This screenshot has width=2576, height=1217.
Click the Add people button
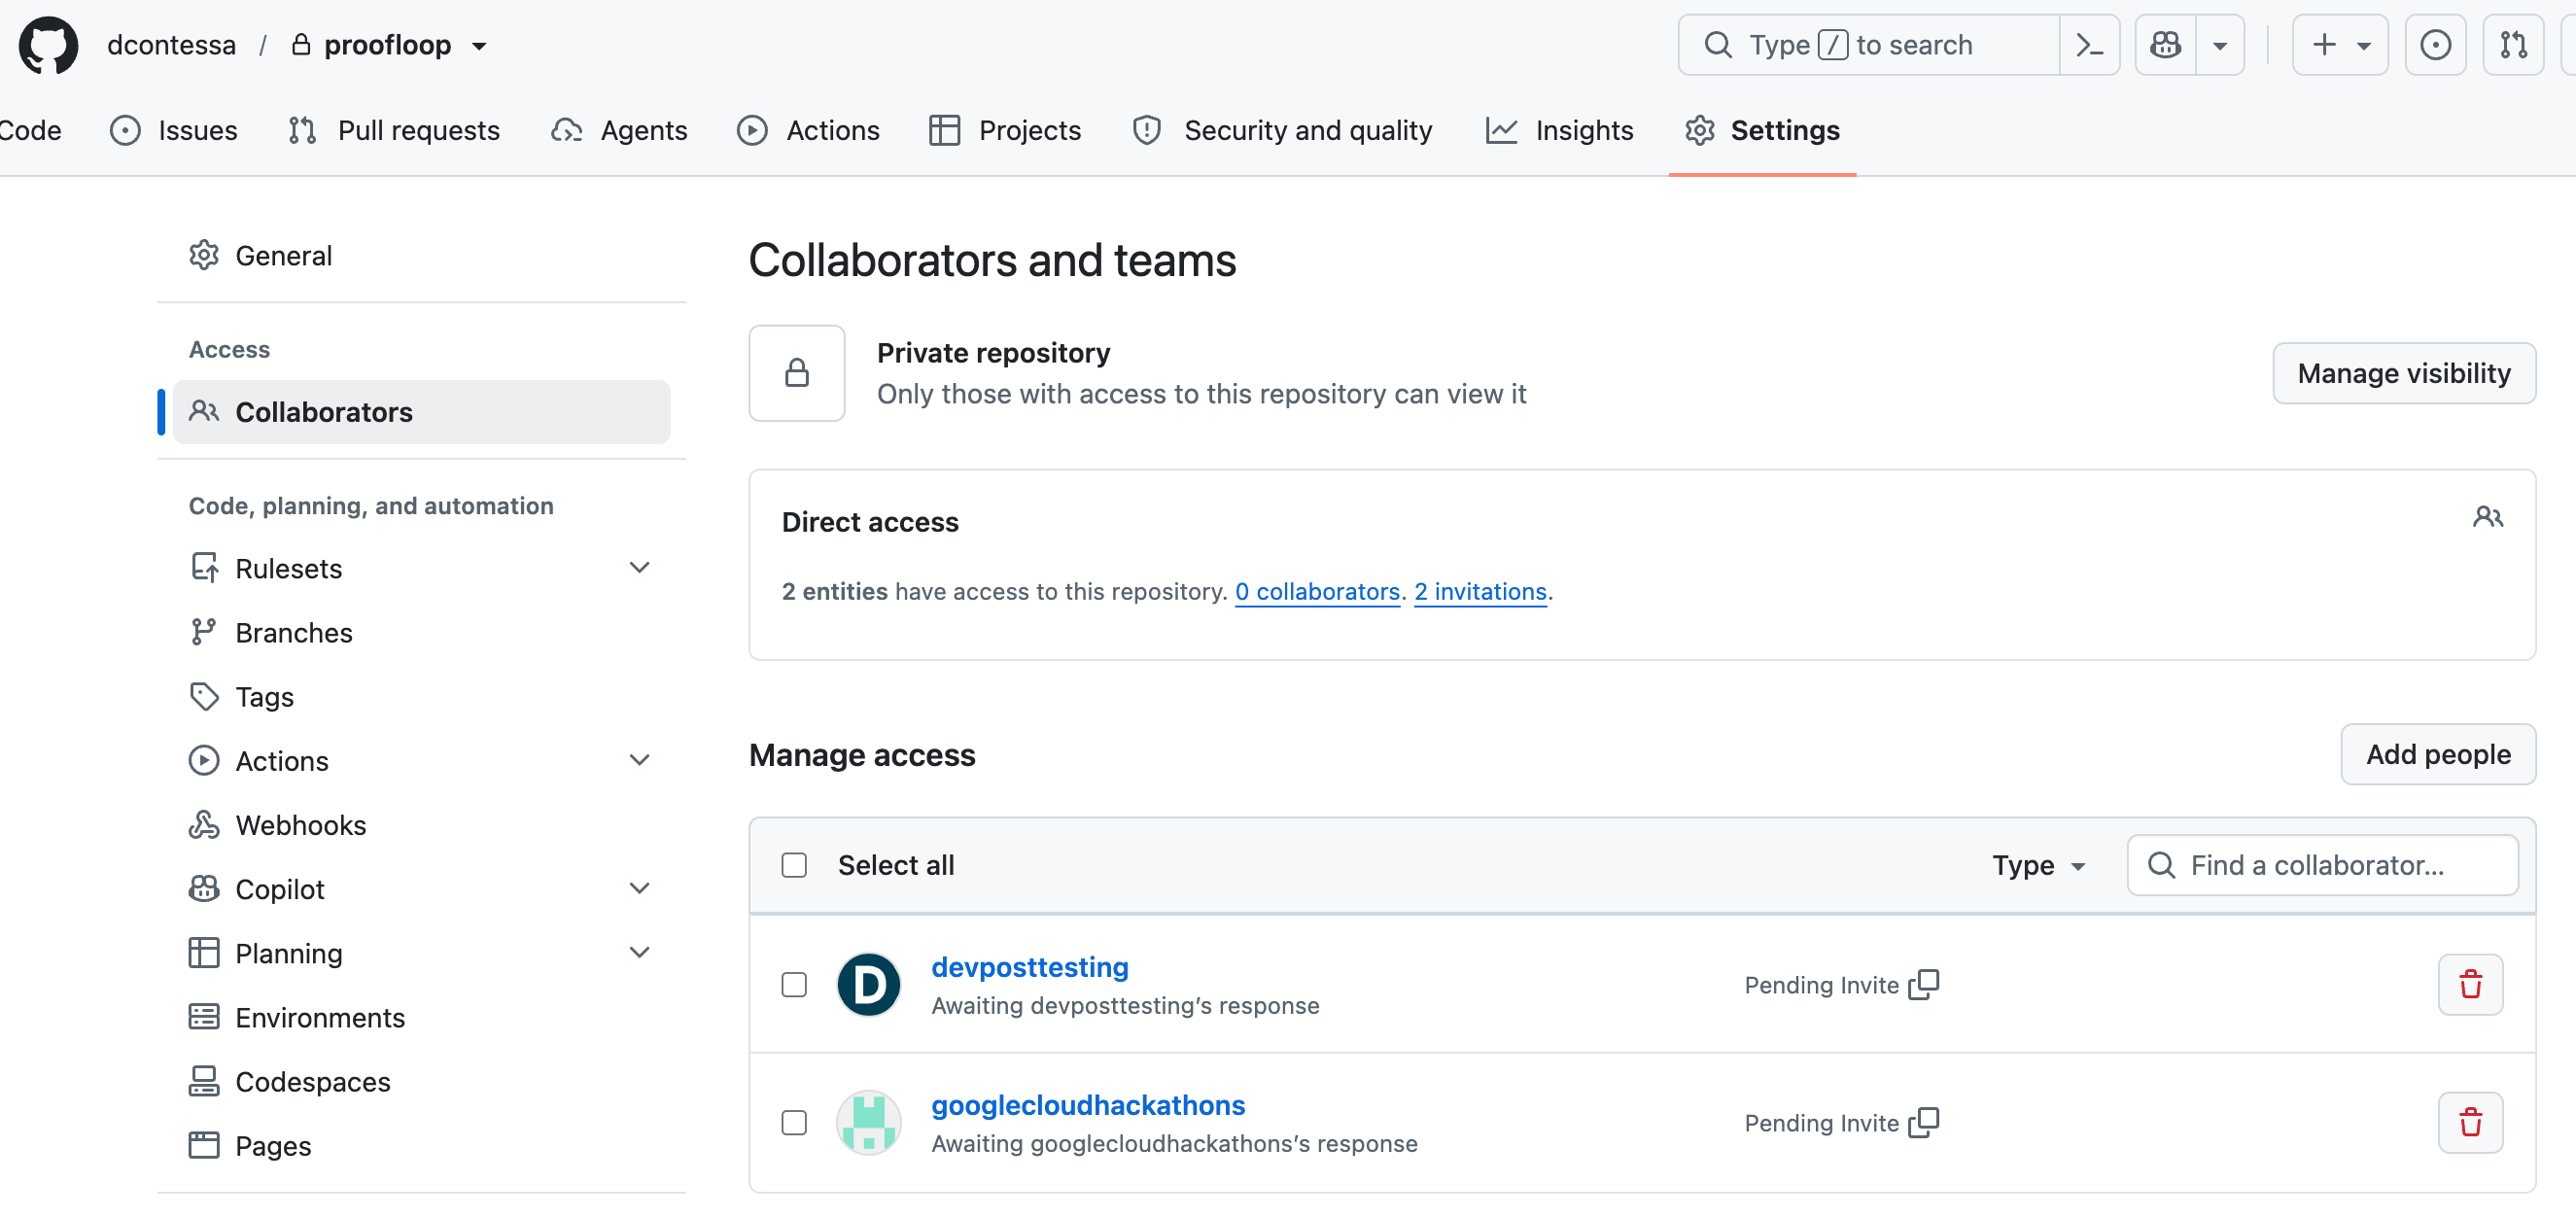click(2437, 754)
